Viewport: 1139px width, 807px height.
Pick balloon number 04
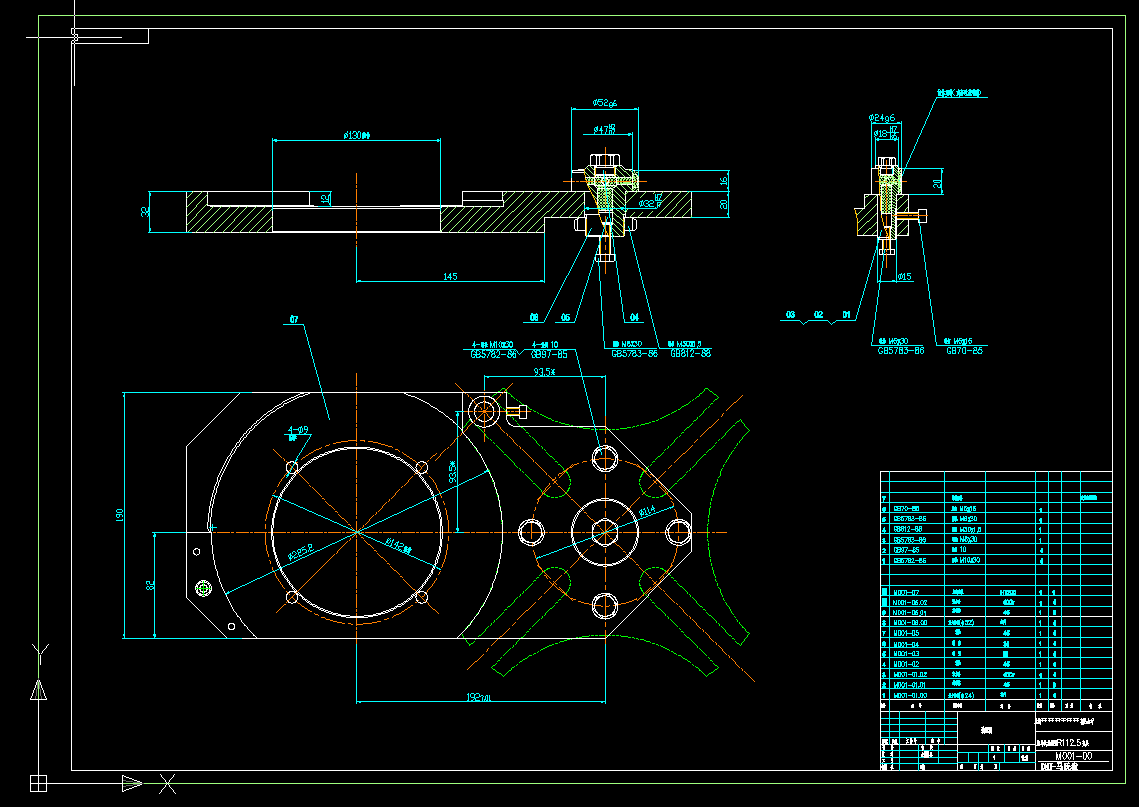tap(634, 317)
